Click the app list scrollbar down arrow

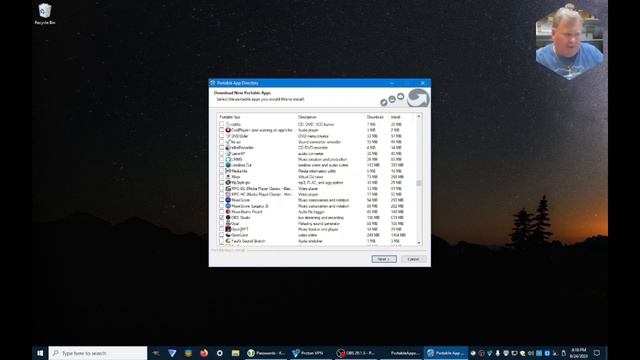pos(419,243)
